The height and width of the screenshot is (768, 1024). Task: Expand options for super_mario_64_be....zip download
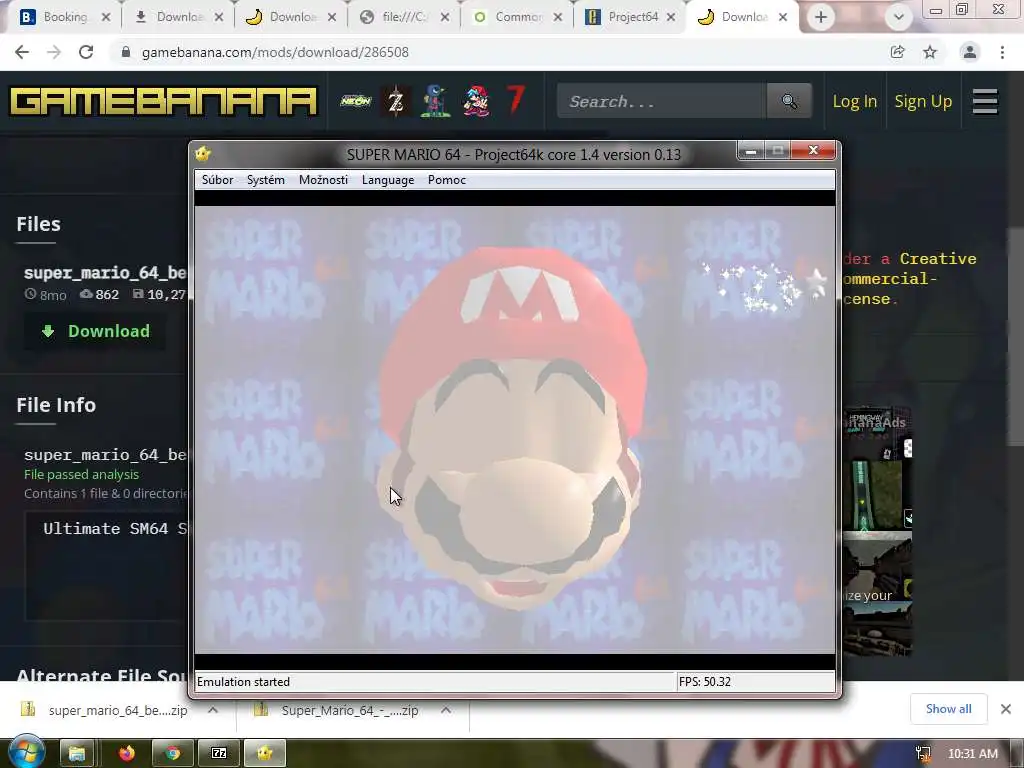pos(213,710)
